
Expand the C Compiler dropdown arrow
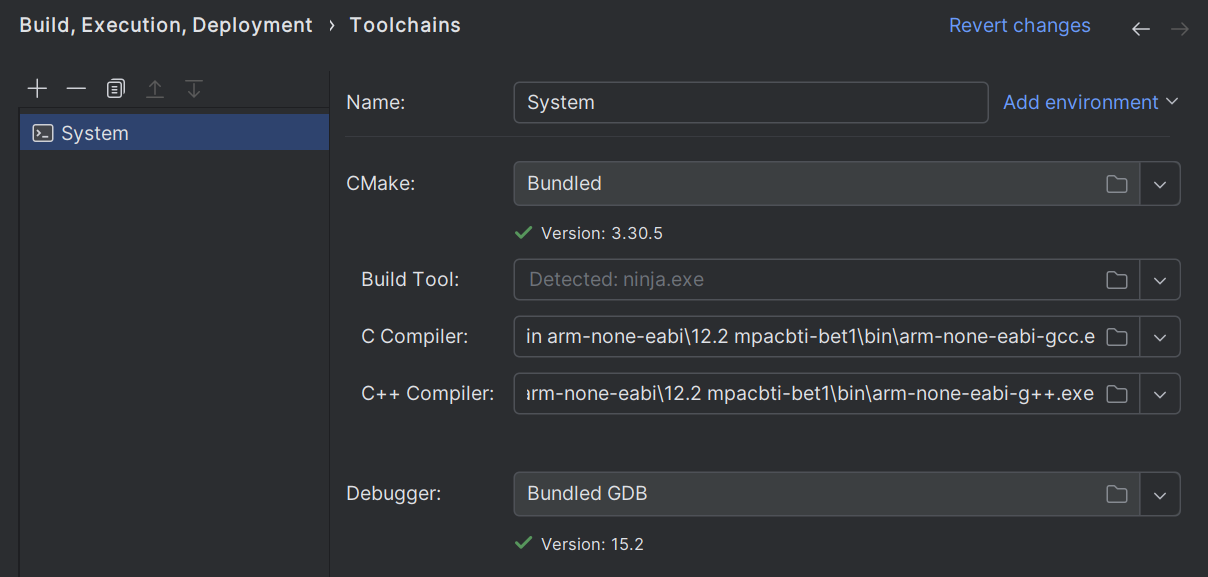tap(1160, 337)
